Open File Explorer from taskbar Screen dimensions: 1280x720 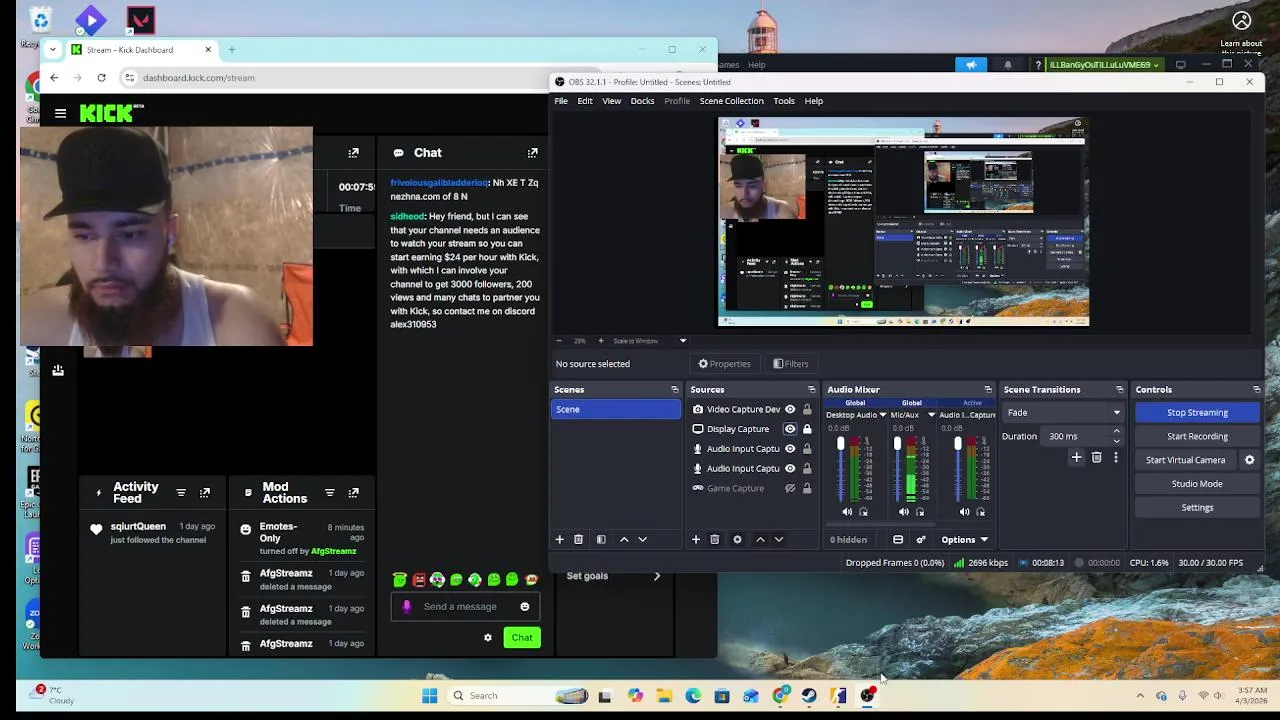pos(664,696)
